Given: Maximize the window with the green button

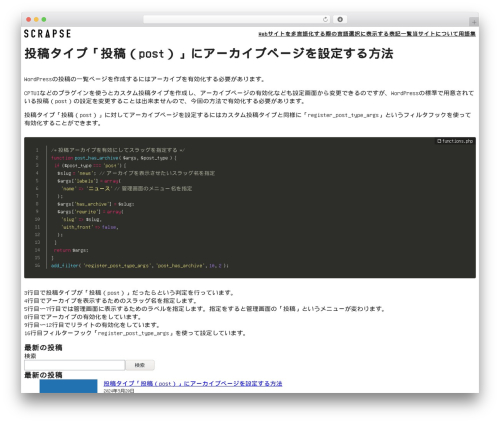Looking at the screenshot, I should click(x=44, y=19).
